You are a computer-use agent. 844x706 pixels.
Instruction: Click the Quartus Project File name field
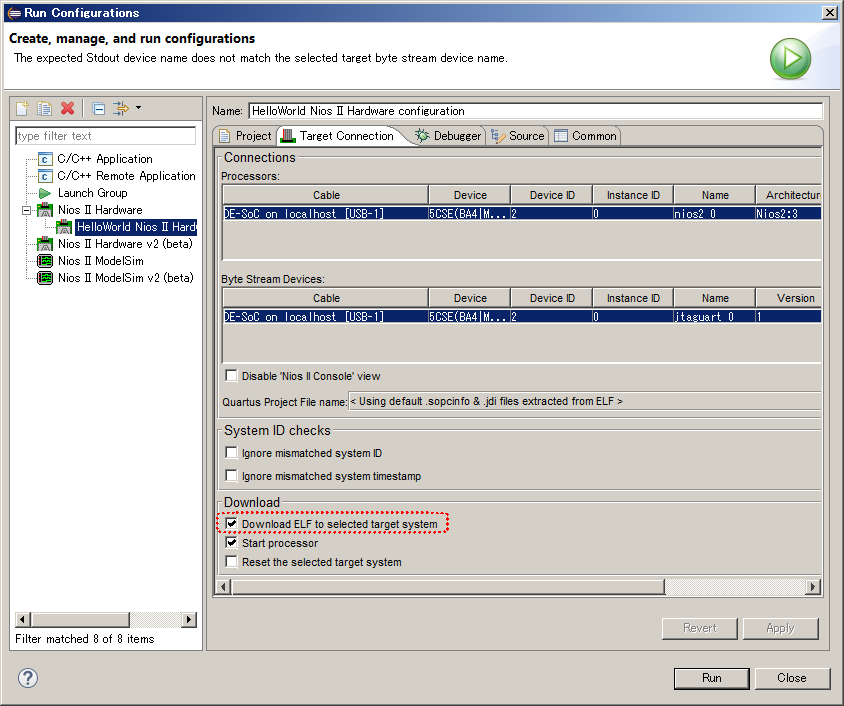coord(585,401)
